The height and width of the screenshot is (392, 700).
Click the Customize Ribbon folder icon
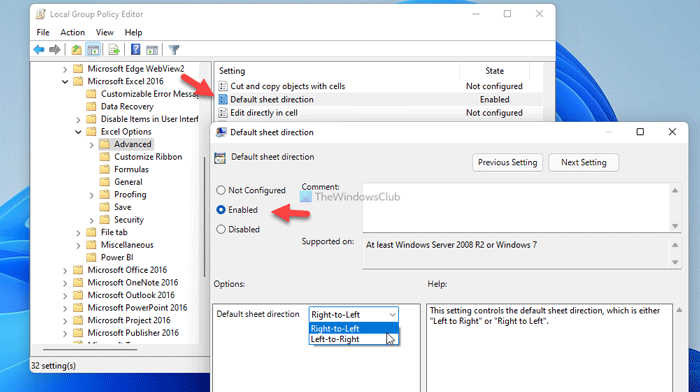(105, 157)
